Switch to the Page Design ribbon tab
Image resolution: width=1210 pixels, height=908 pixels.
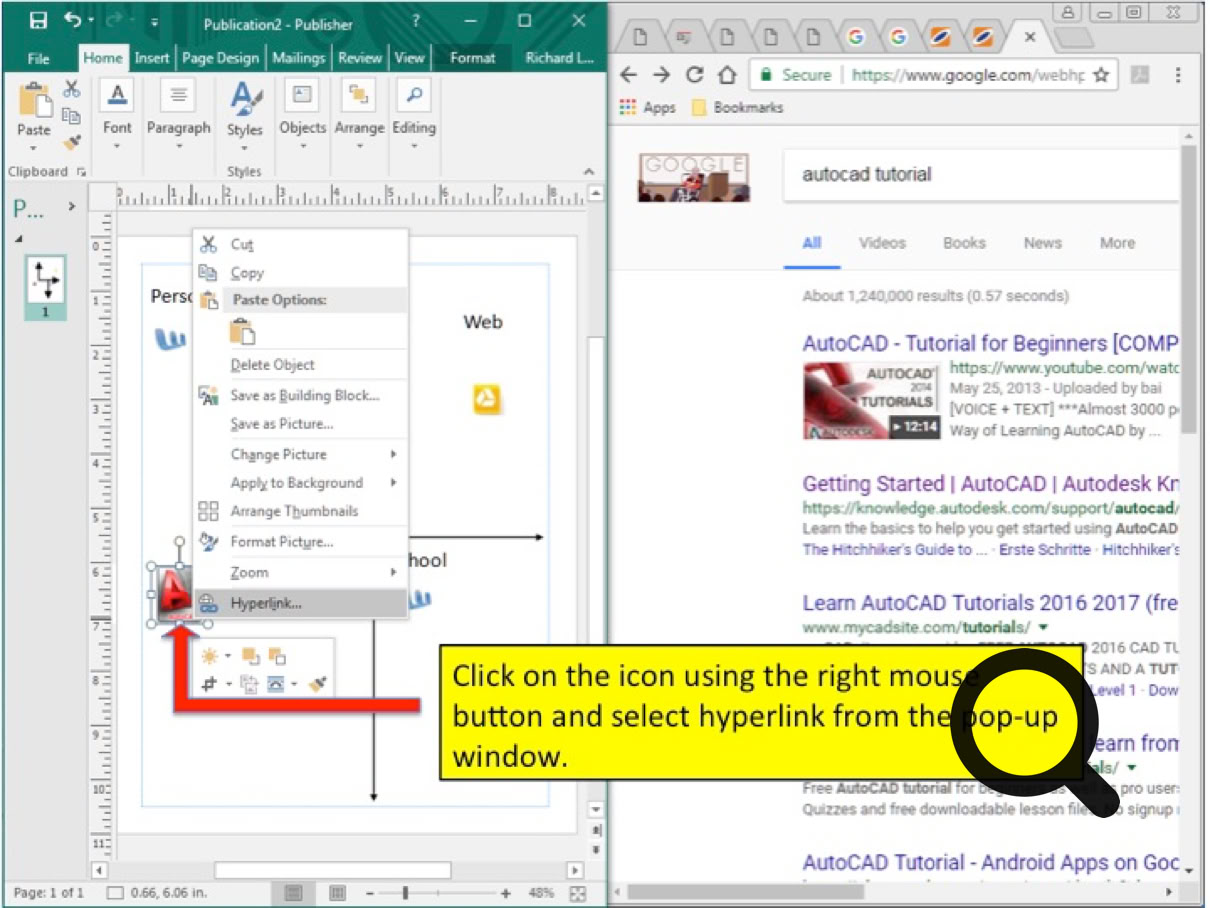219,58
